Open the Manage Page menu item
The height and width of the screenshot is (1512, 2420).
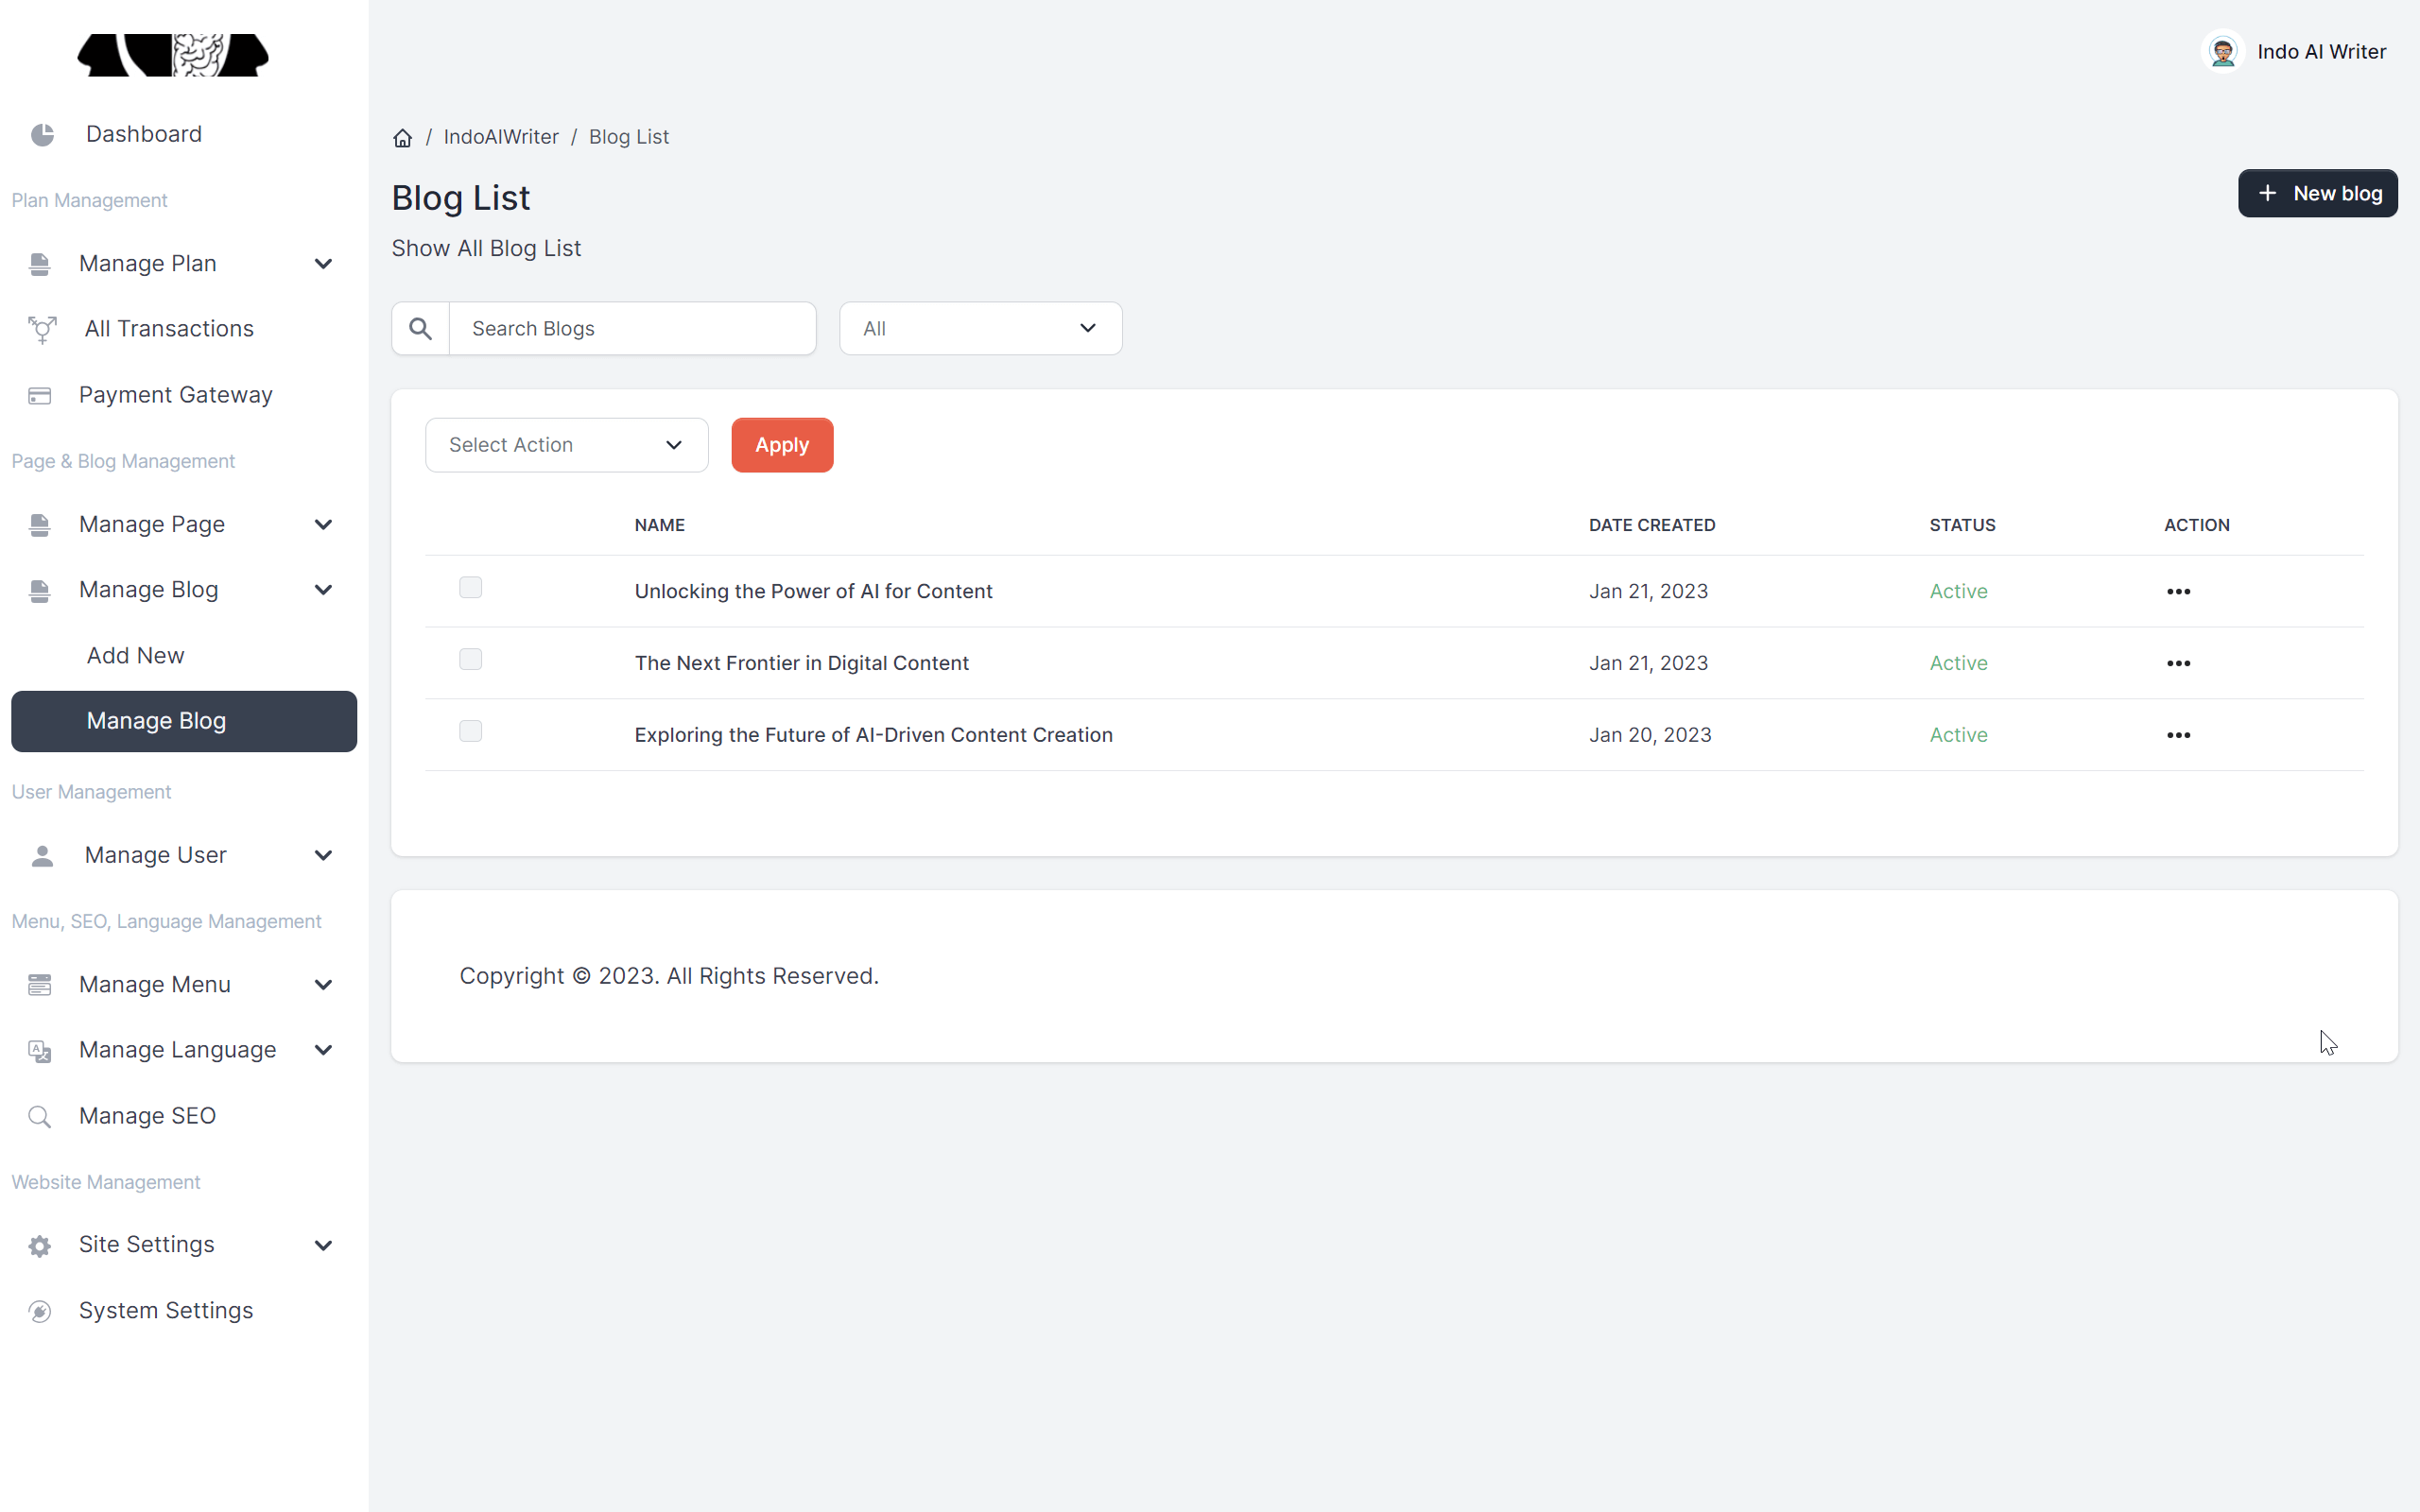(152, 524)
